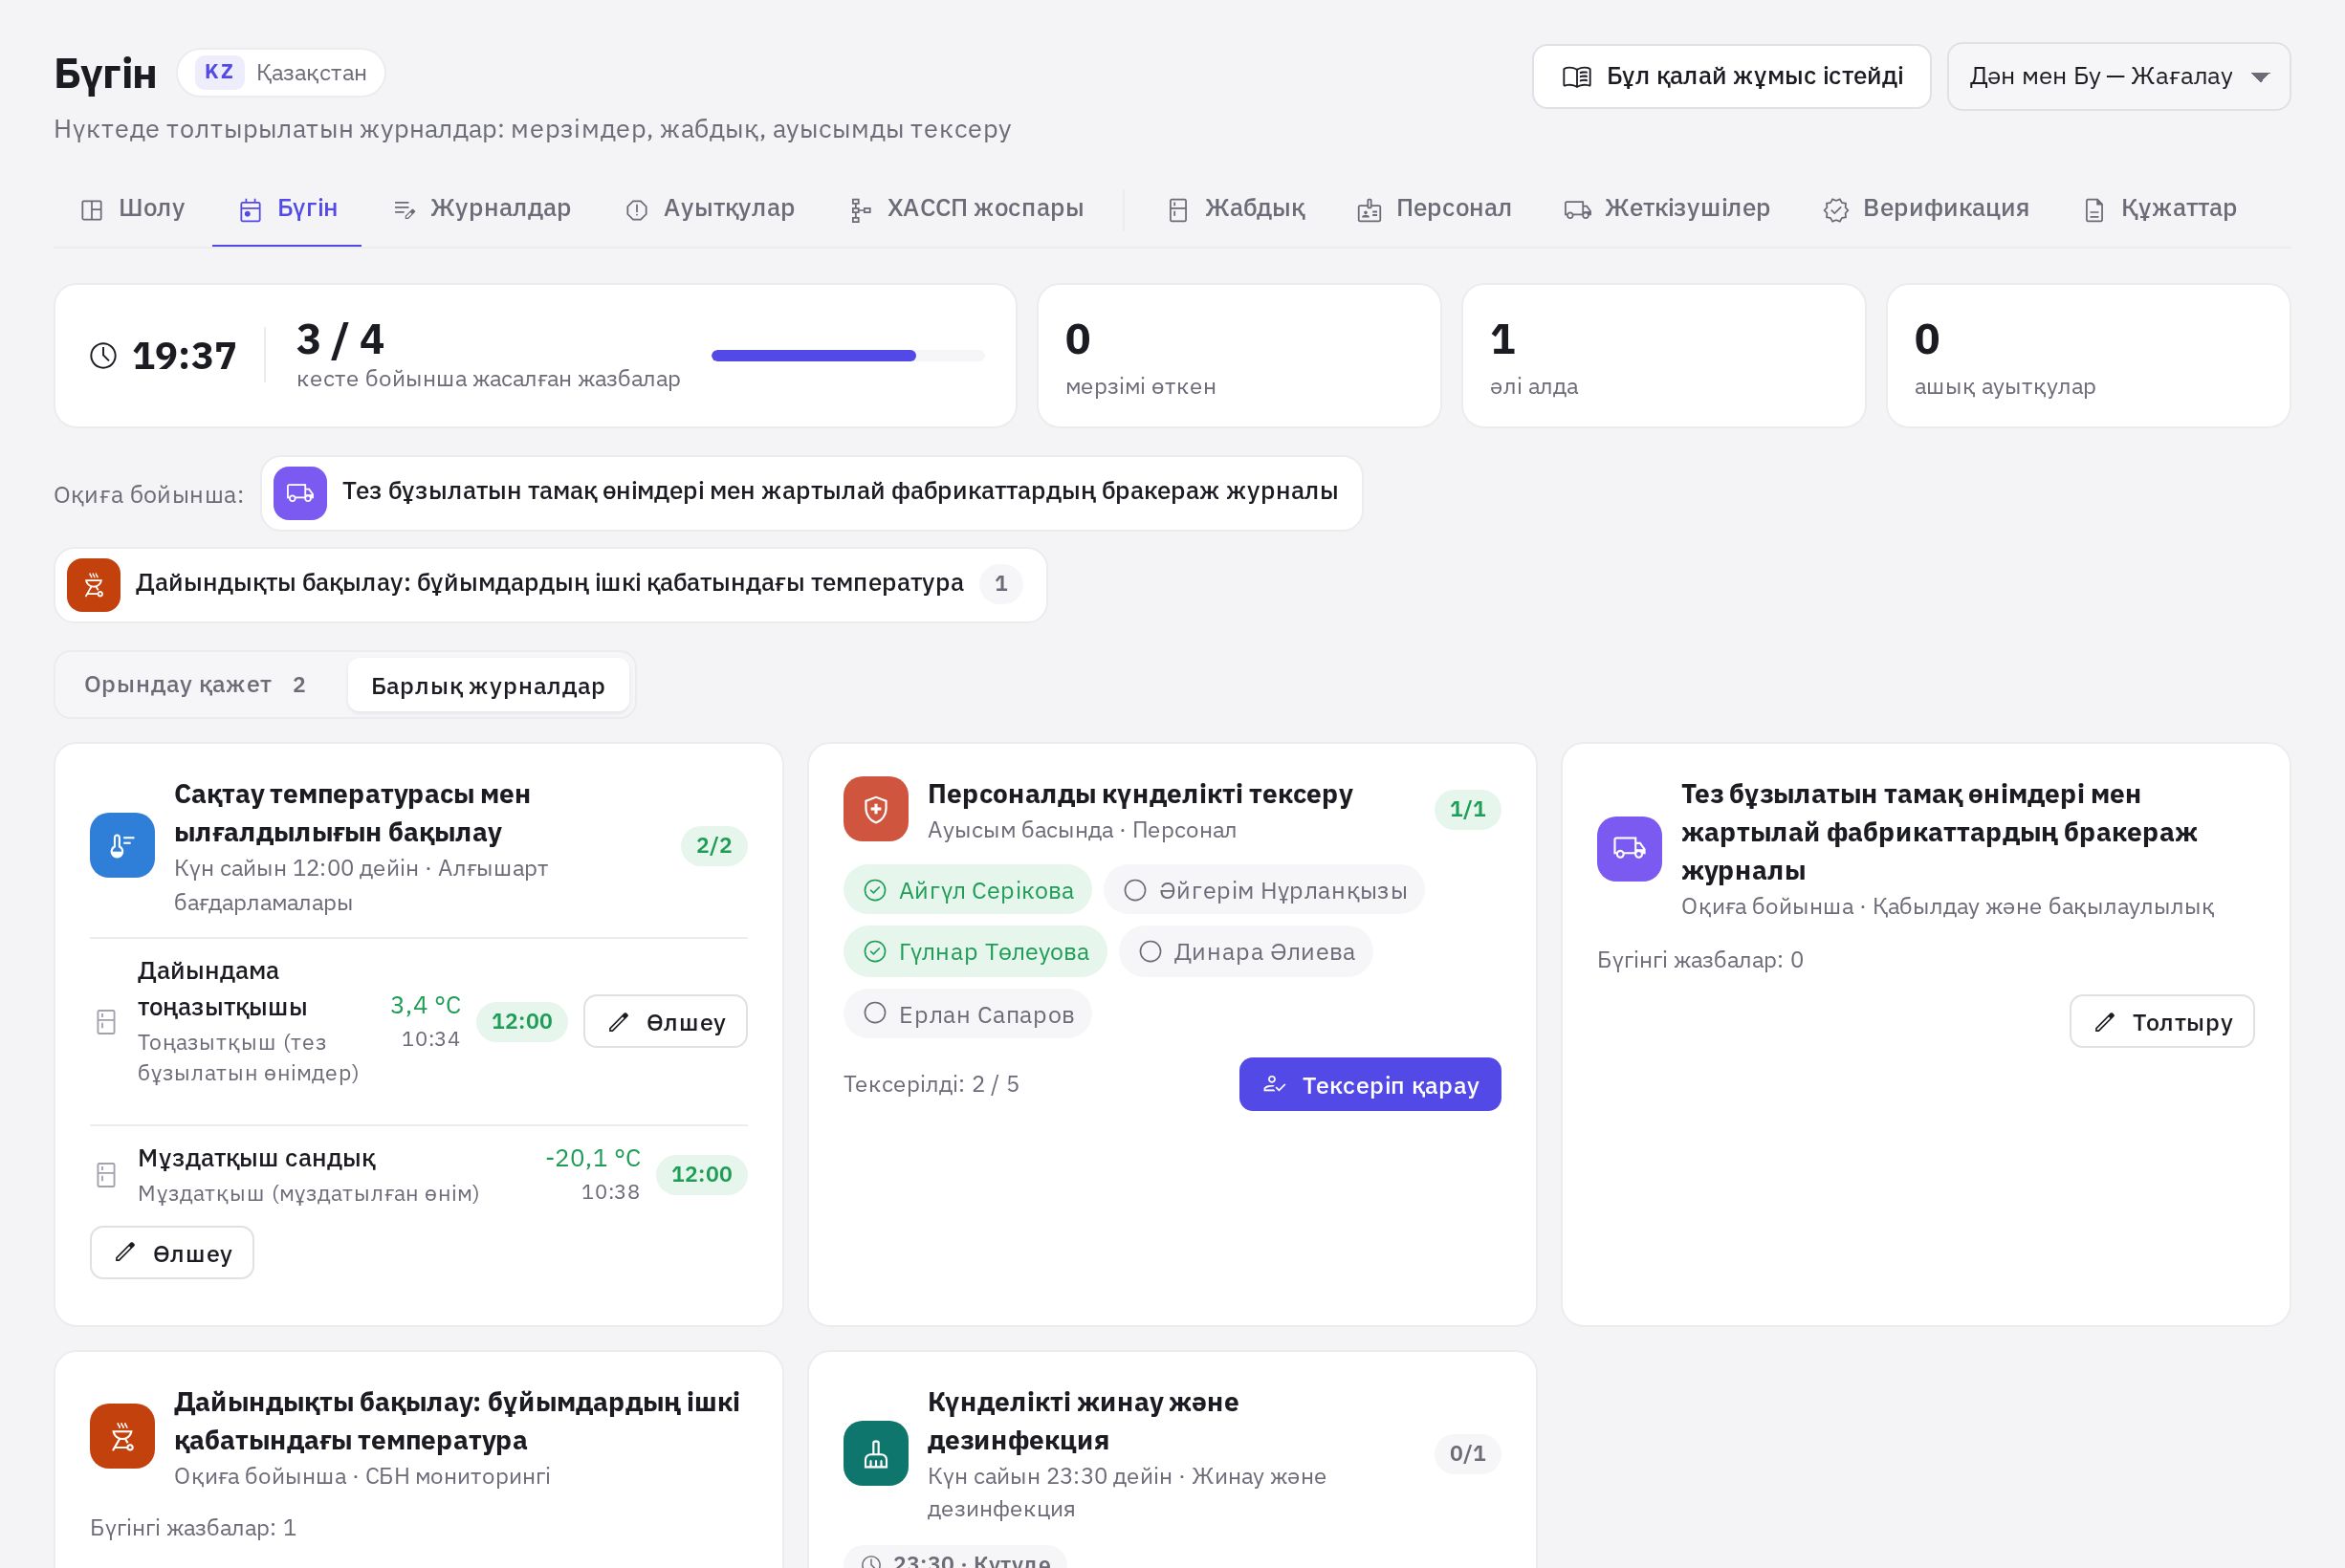This screenshot has width=2345, height=1568.
Task: Switch to the Персонал tab
Action: pyautogui.click(x=1433, y=208)
